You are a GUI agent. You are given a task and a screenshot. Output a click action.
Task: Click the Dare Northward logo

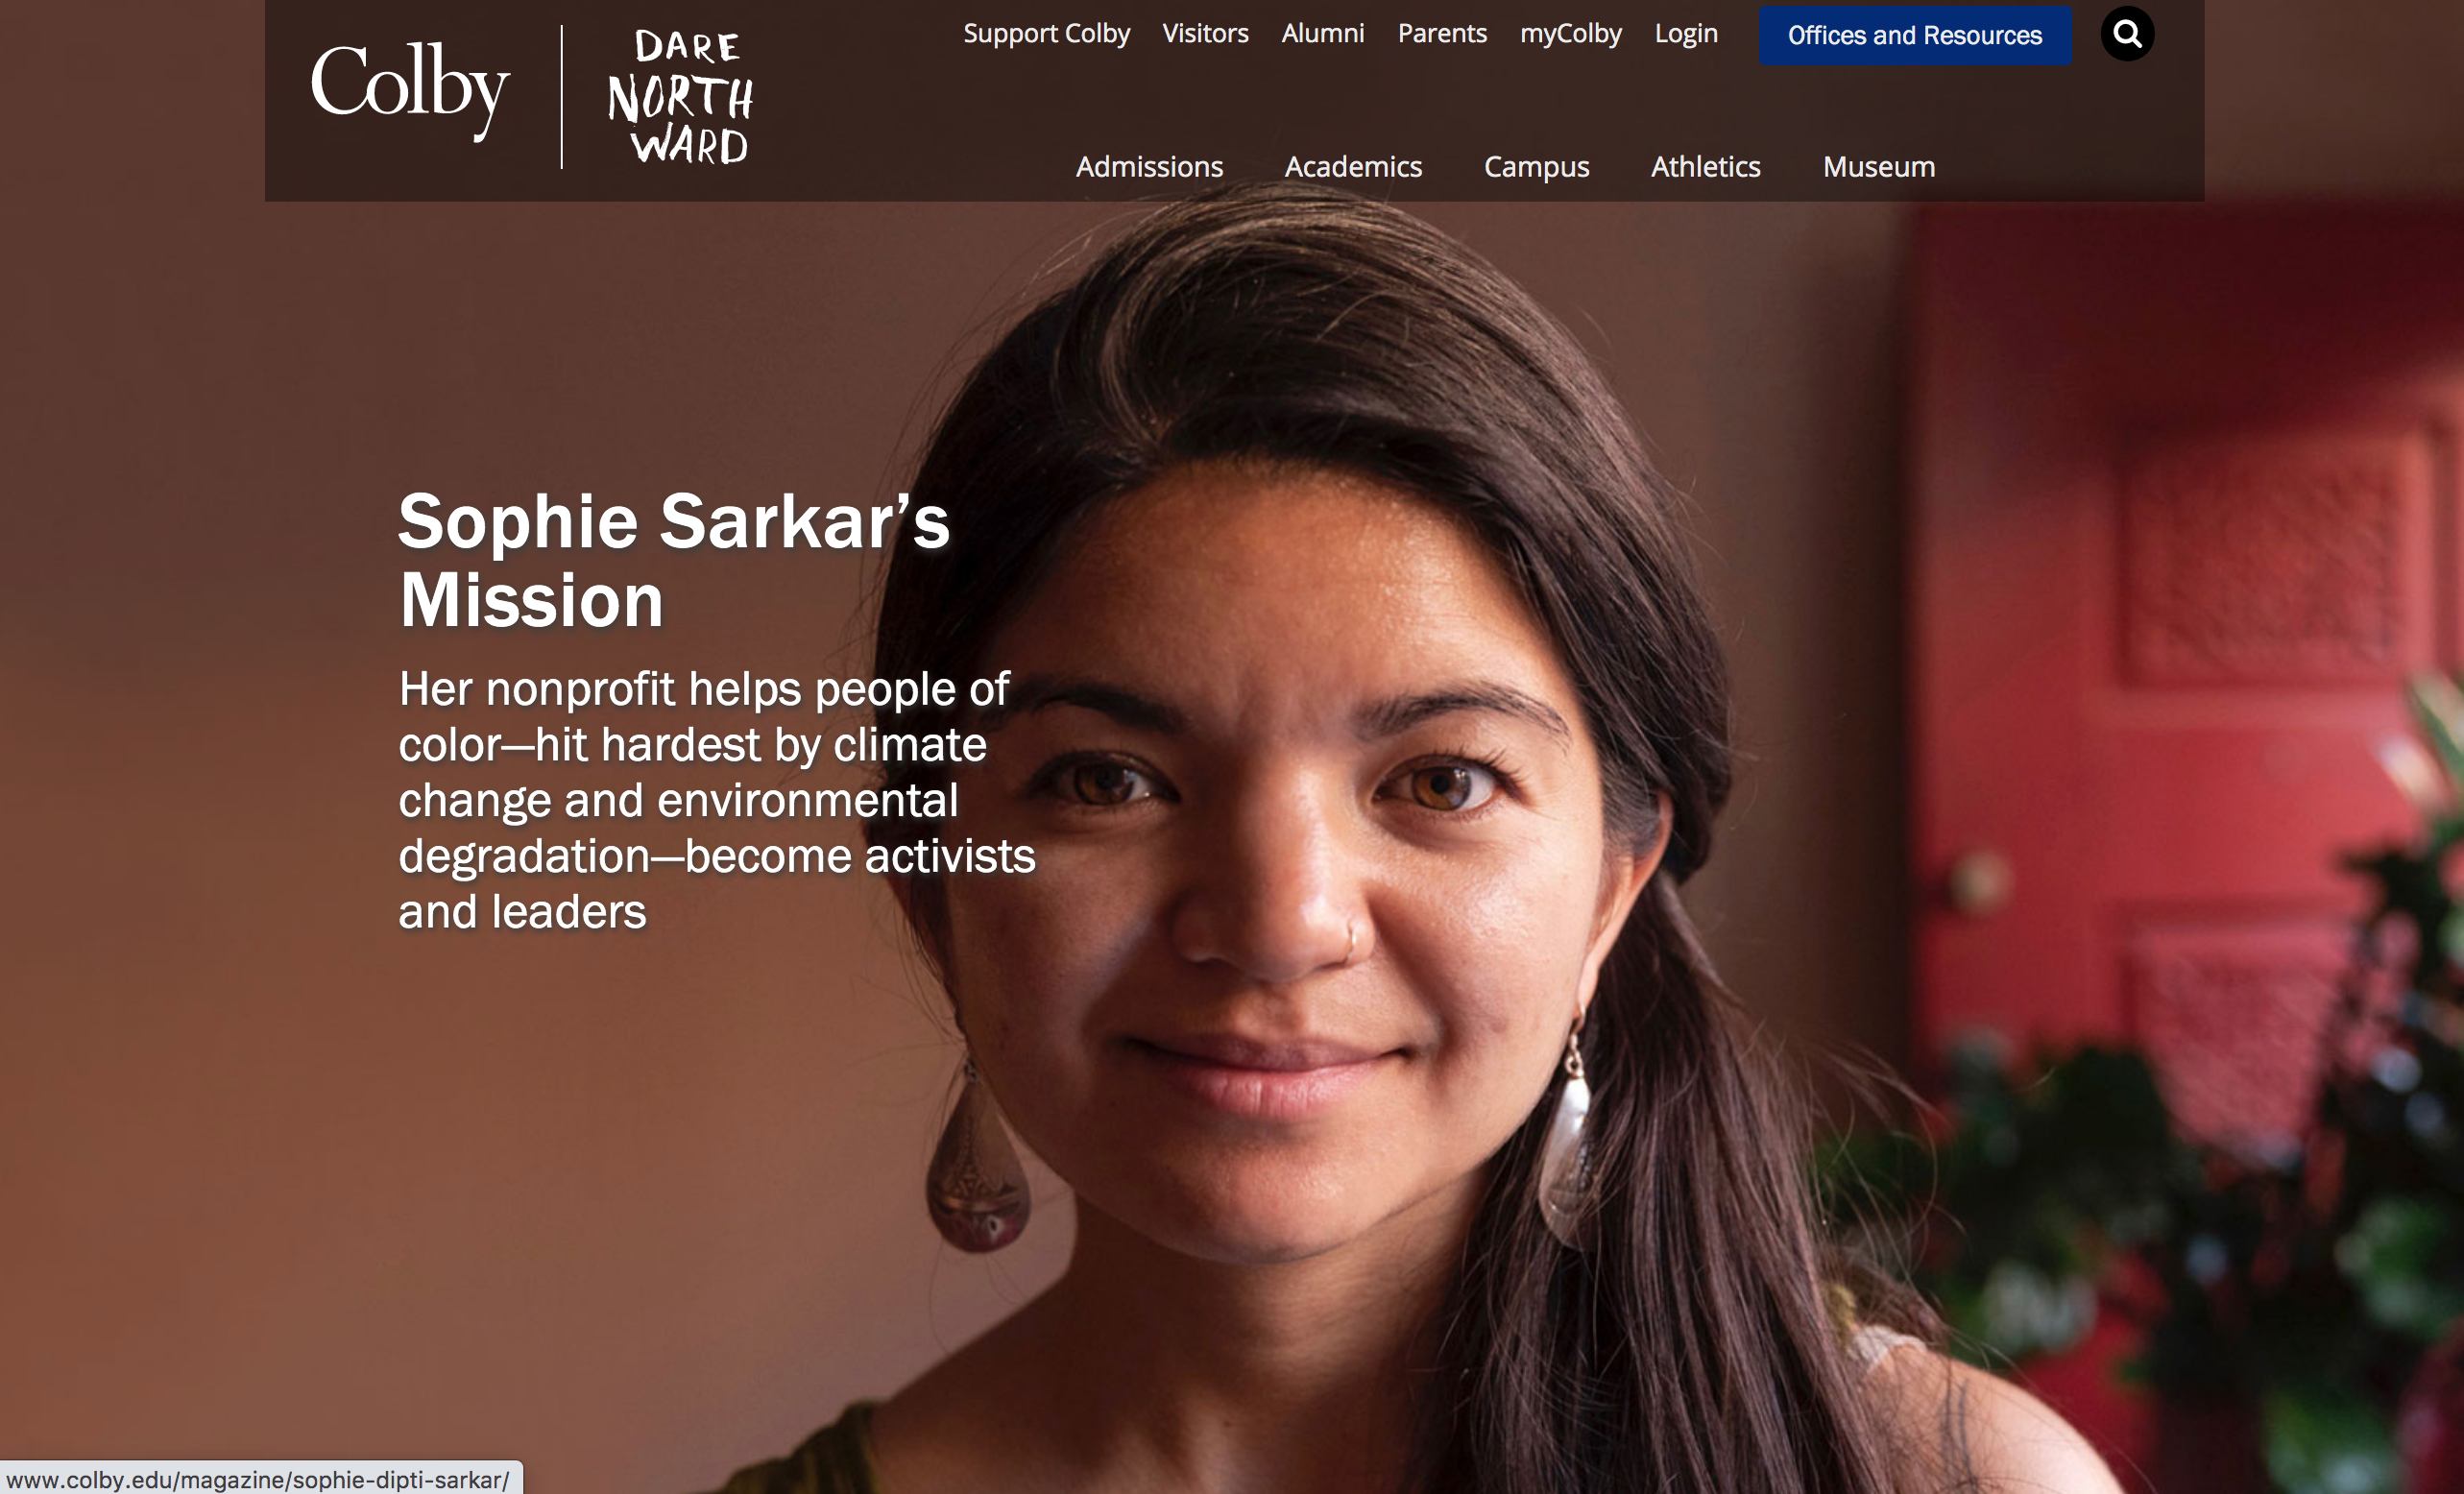coord(681,97)
